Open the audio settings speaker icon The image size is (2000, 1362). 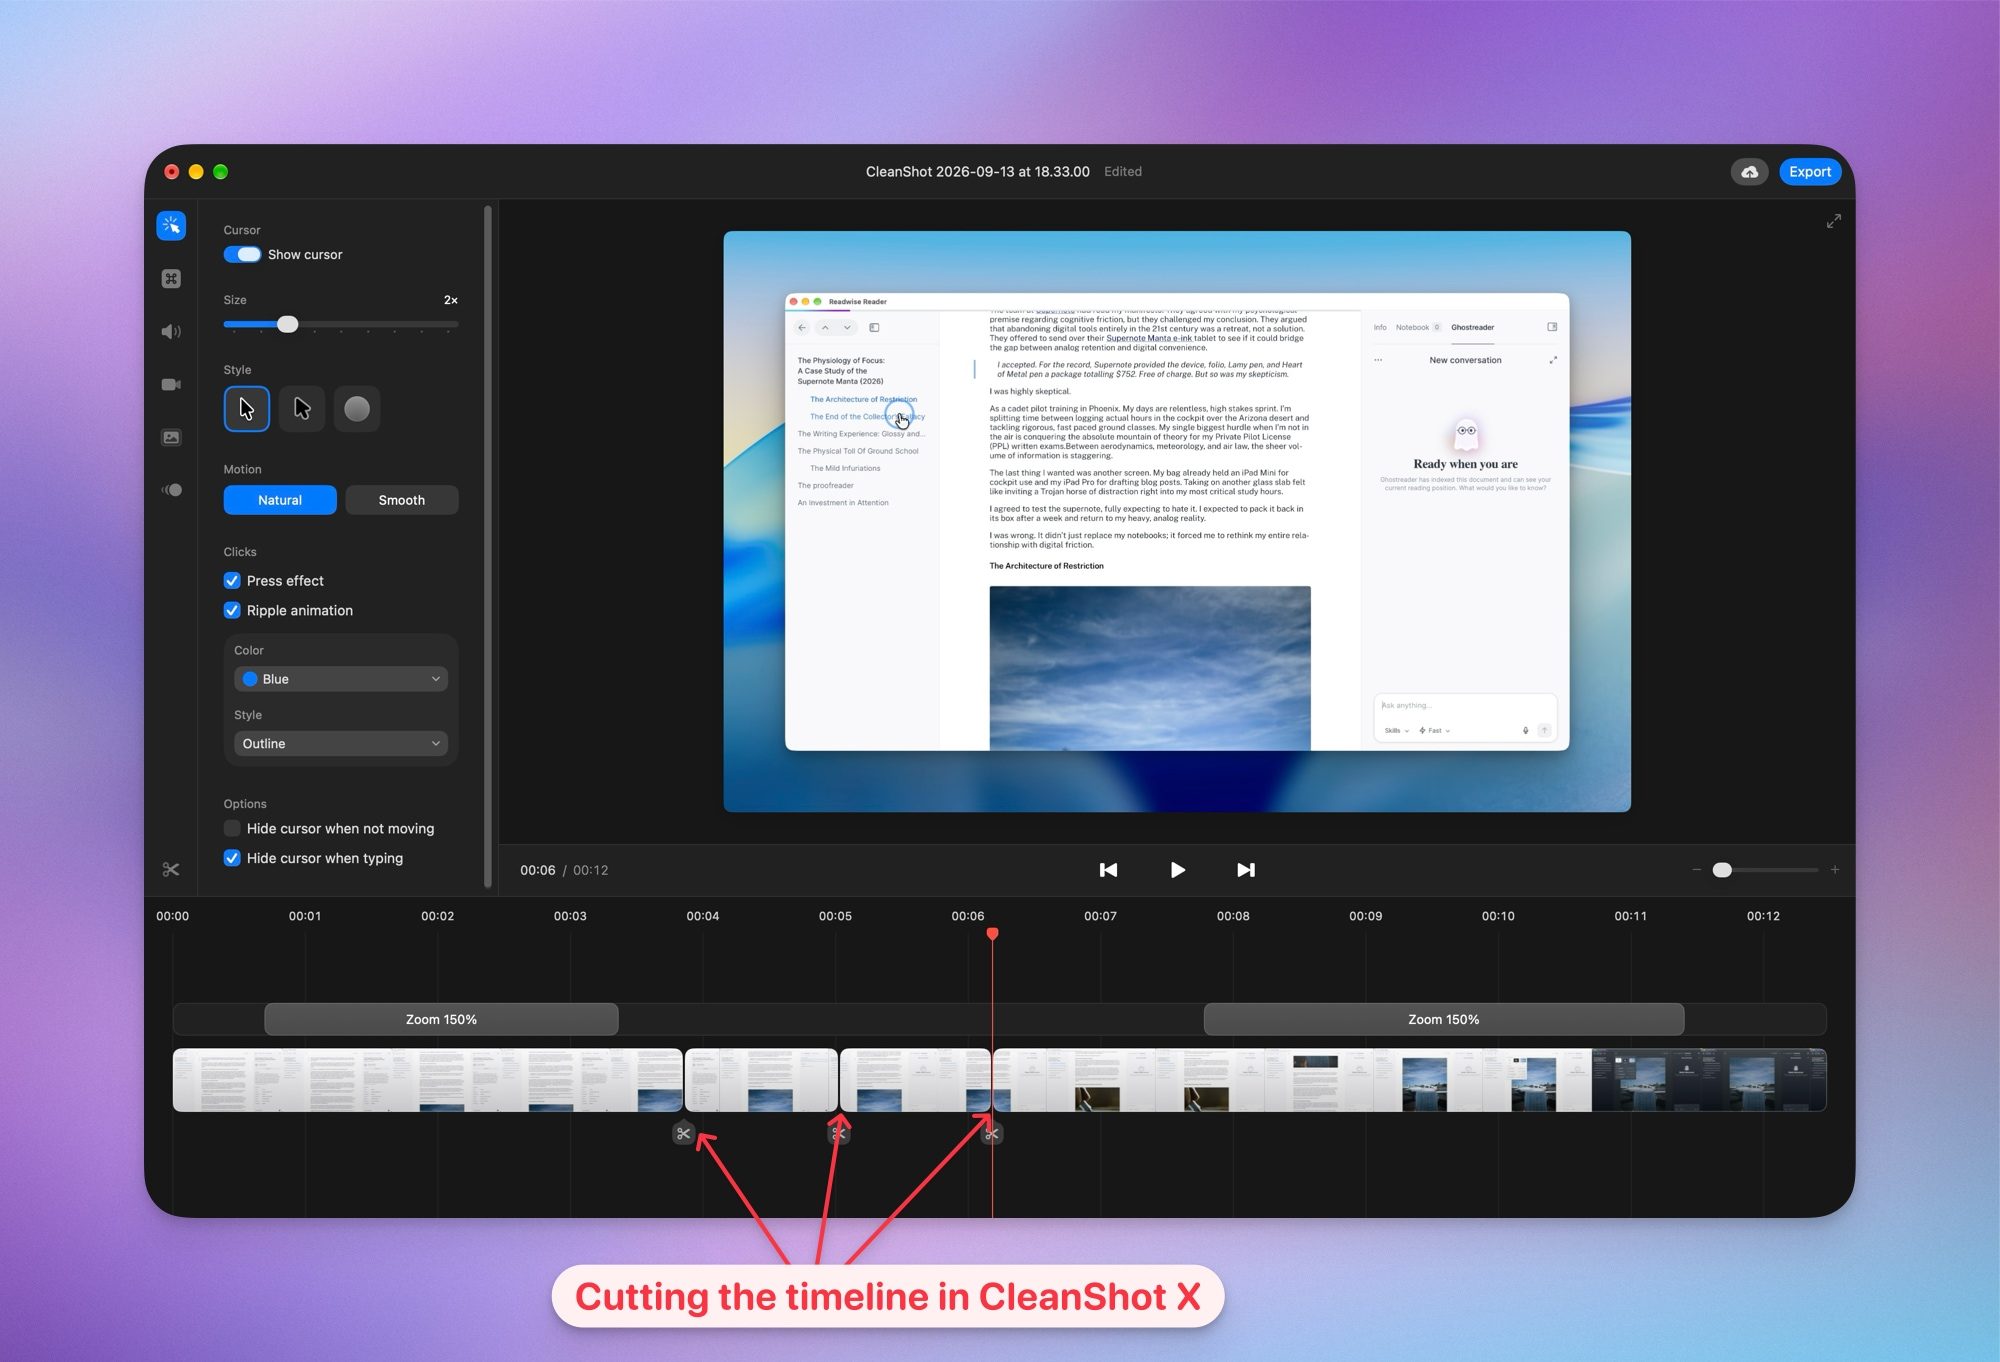point(171,331)
